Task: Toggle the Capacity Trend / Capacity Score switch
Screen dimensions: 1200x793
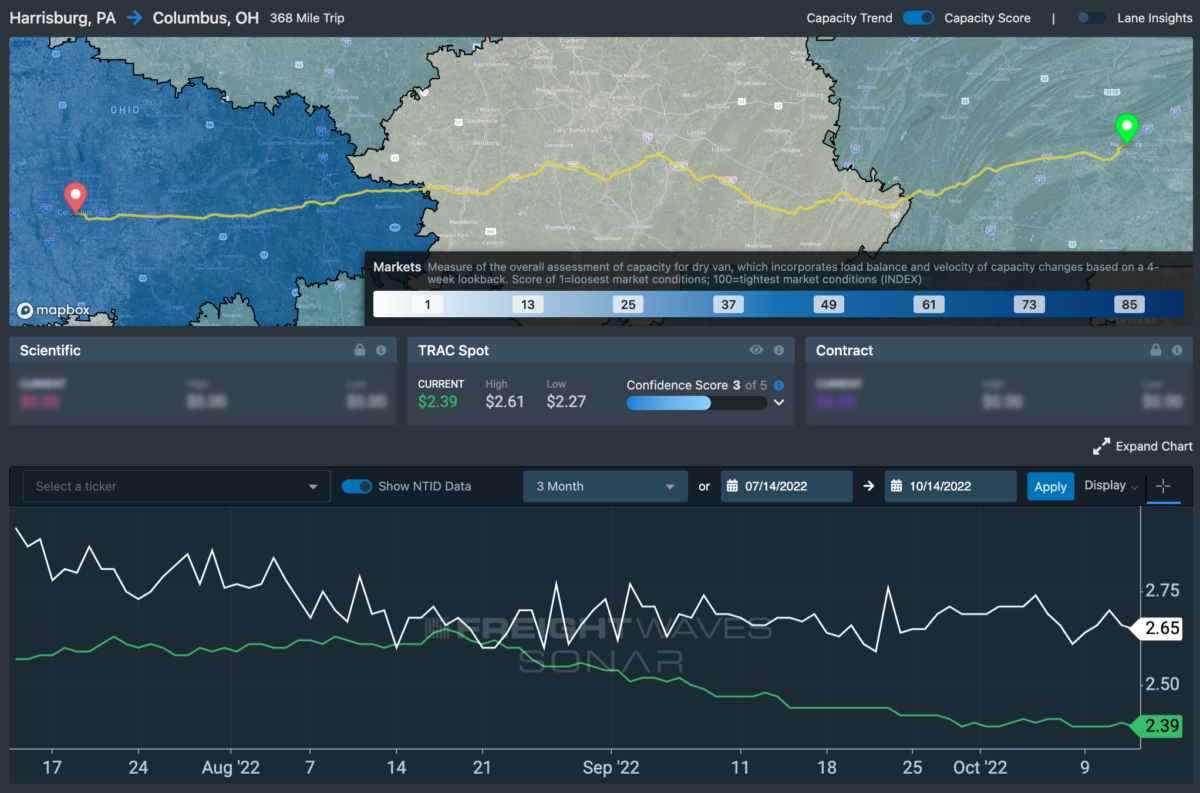Action: (x=917, y=18)
